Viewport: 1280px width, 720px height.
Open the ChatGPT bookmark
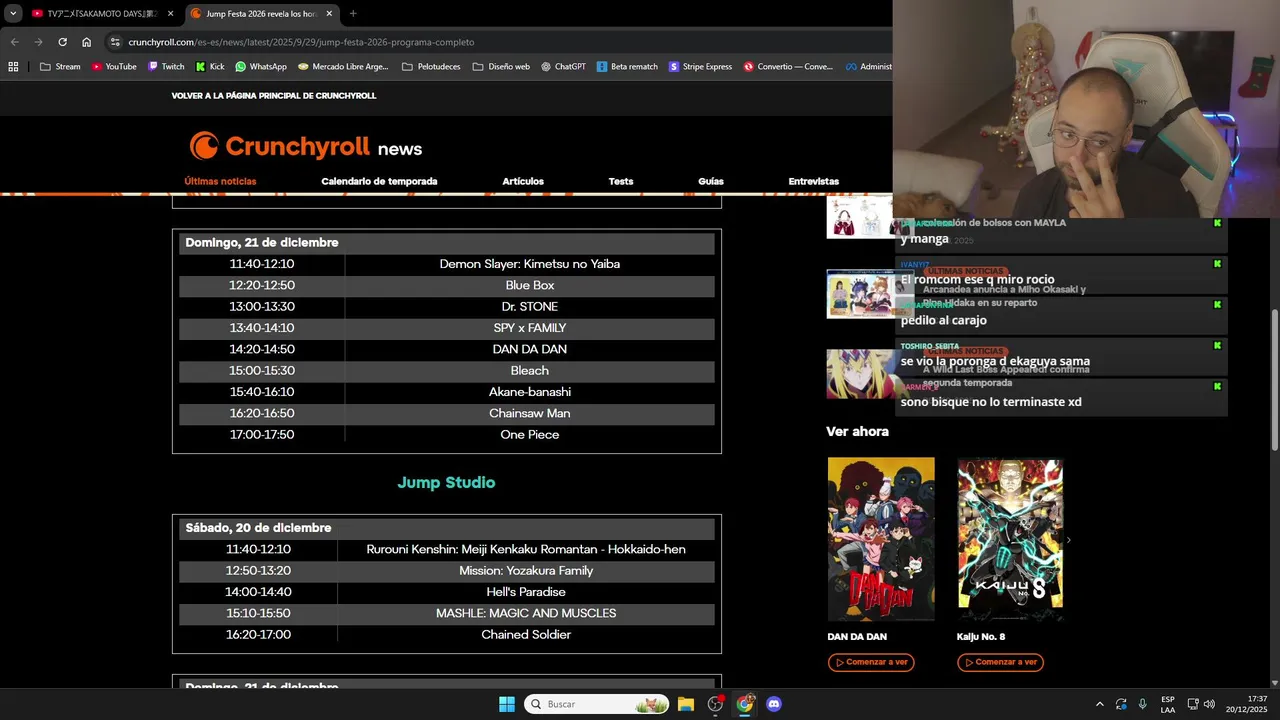click(563, 67)
